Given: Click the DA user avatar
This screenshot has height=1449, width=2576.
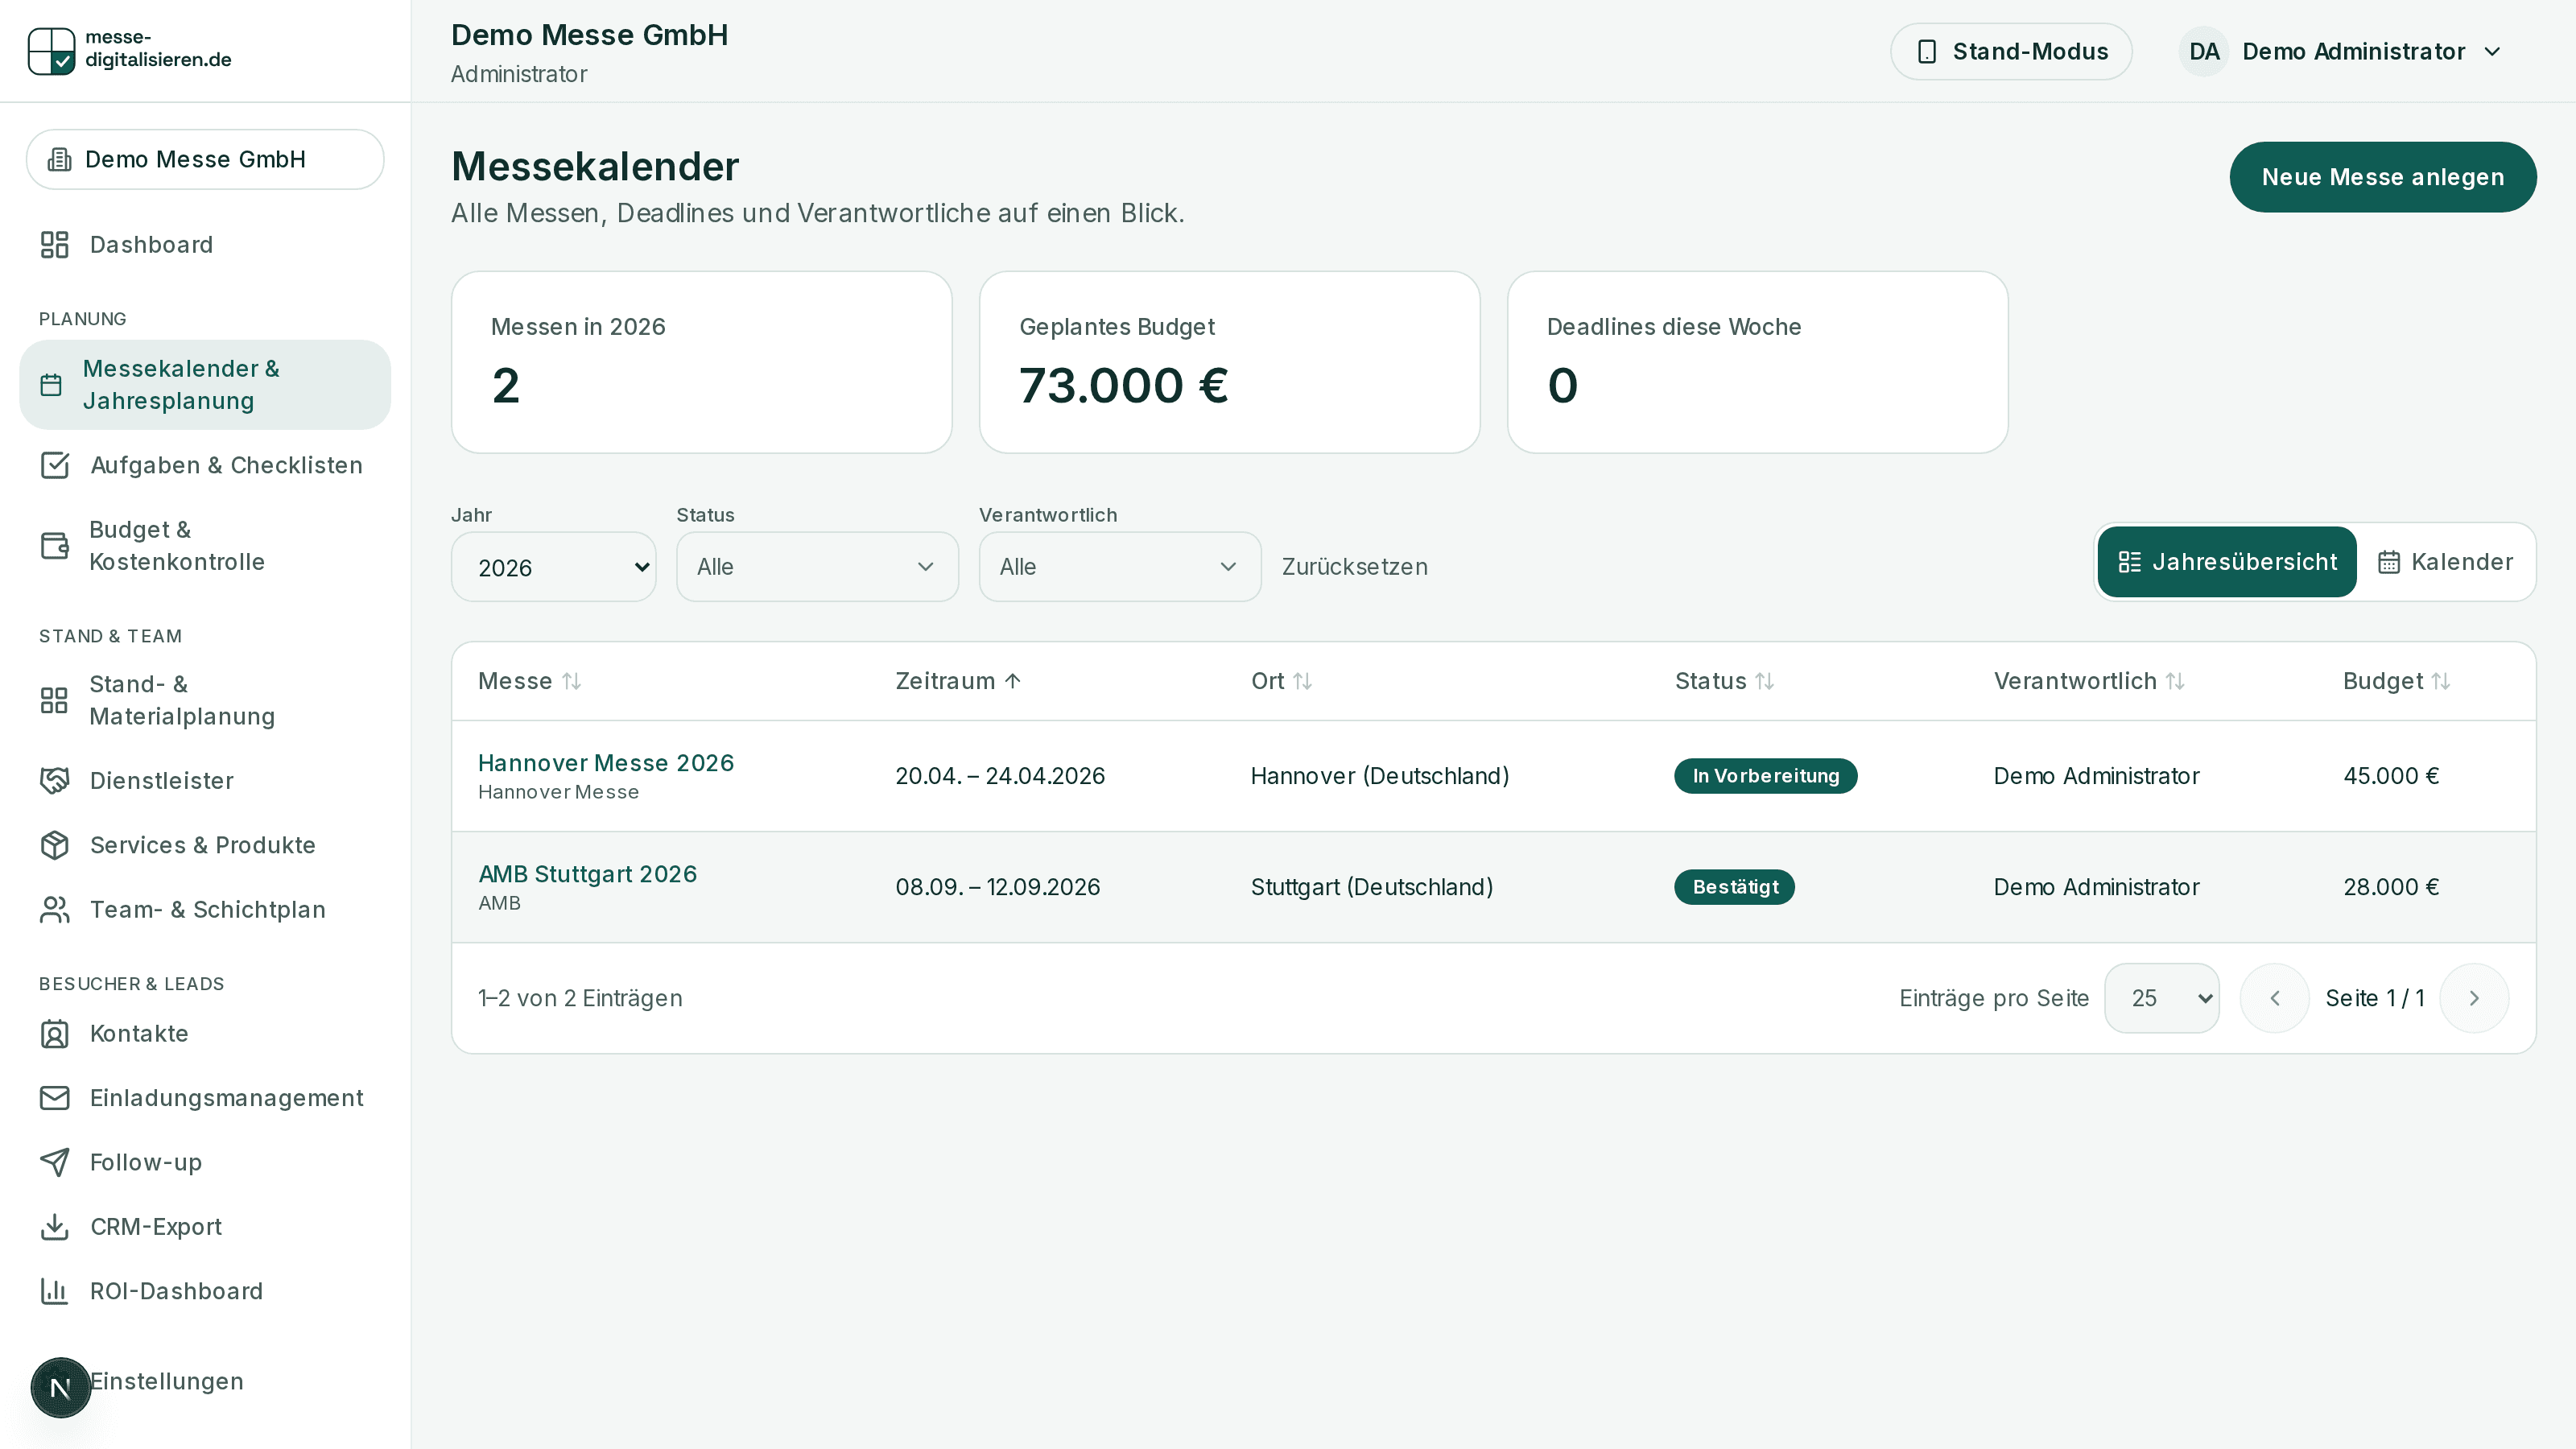Looking at the screenshot, I should pos(2204,51).
